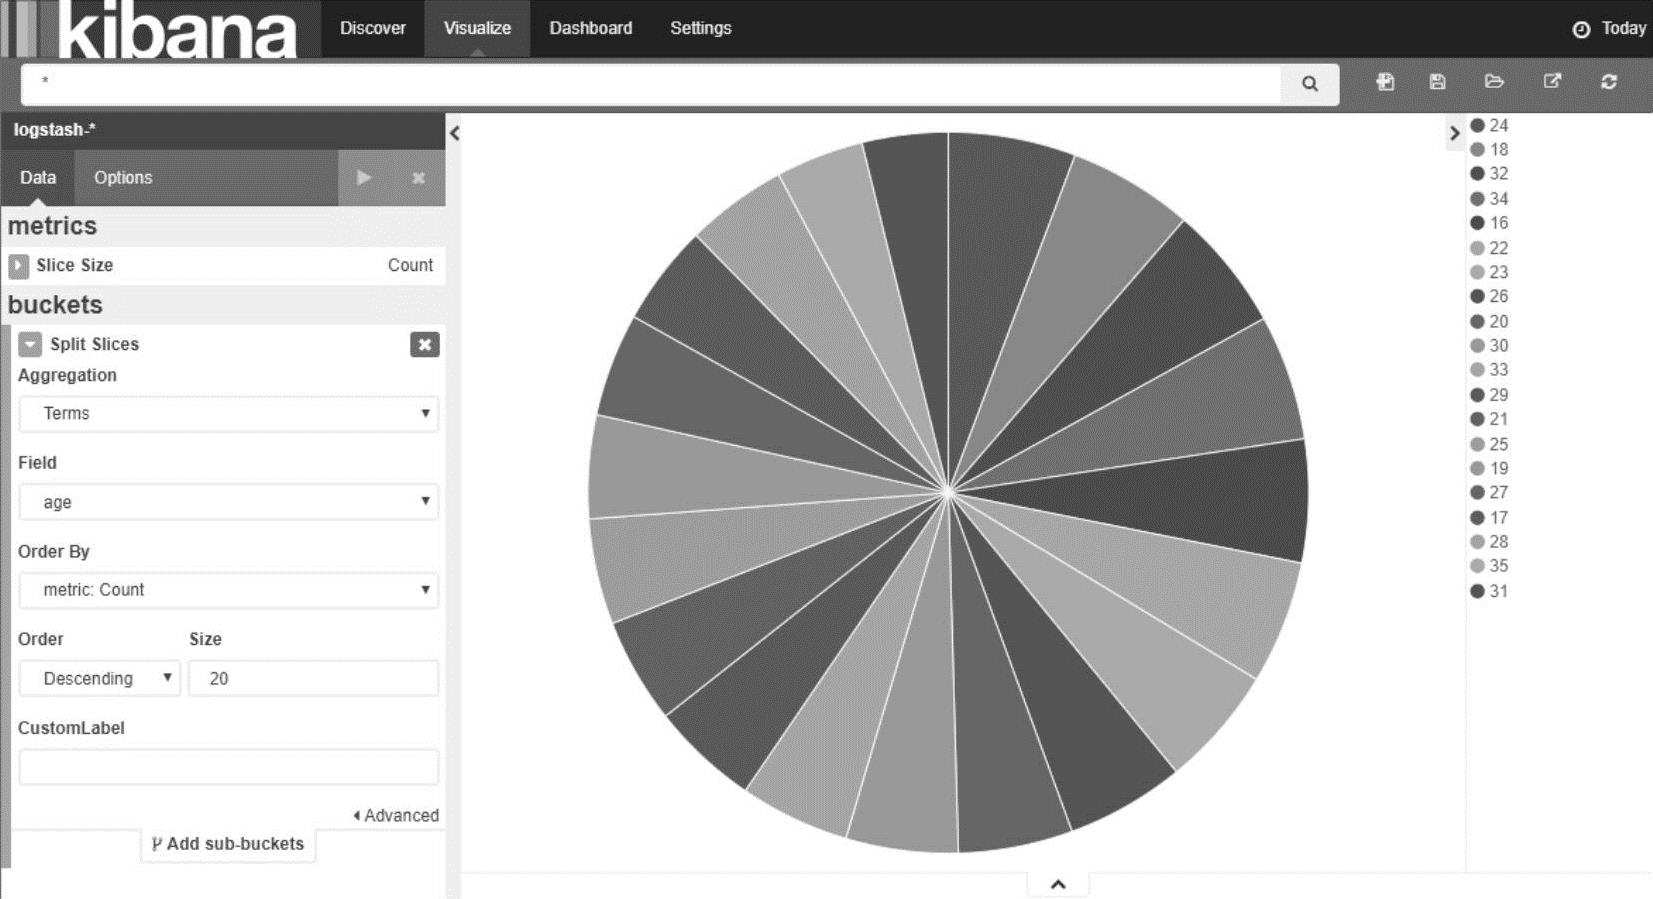Select legend entry 27

click(x=1489, y=493)
